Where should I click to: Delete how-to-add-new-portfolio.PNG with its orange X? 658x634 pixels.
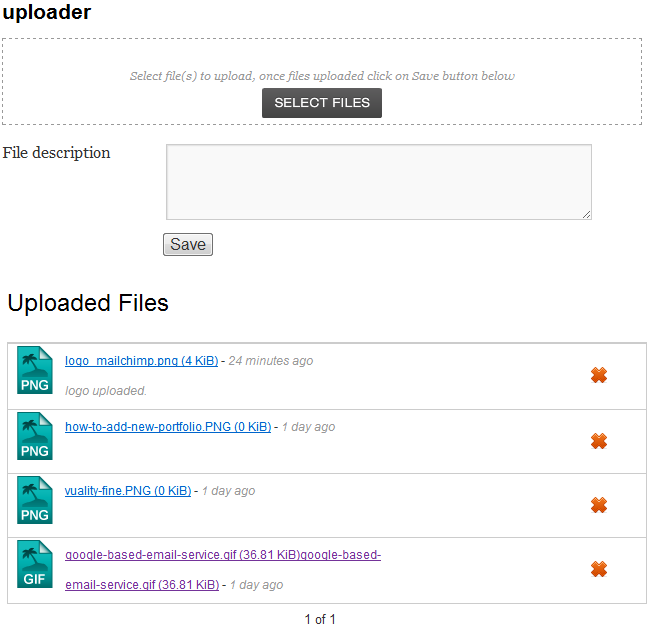tap(599, 441)
